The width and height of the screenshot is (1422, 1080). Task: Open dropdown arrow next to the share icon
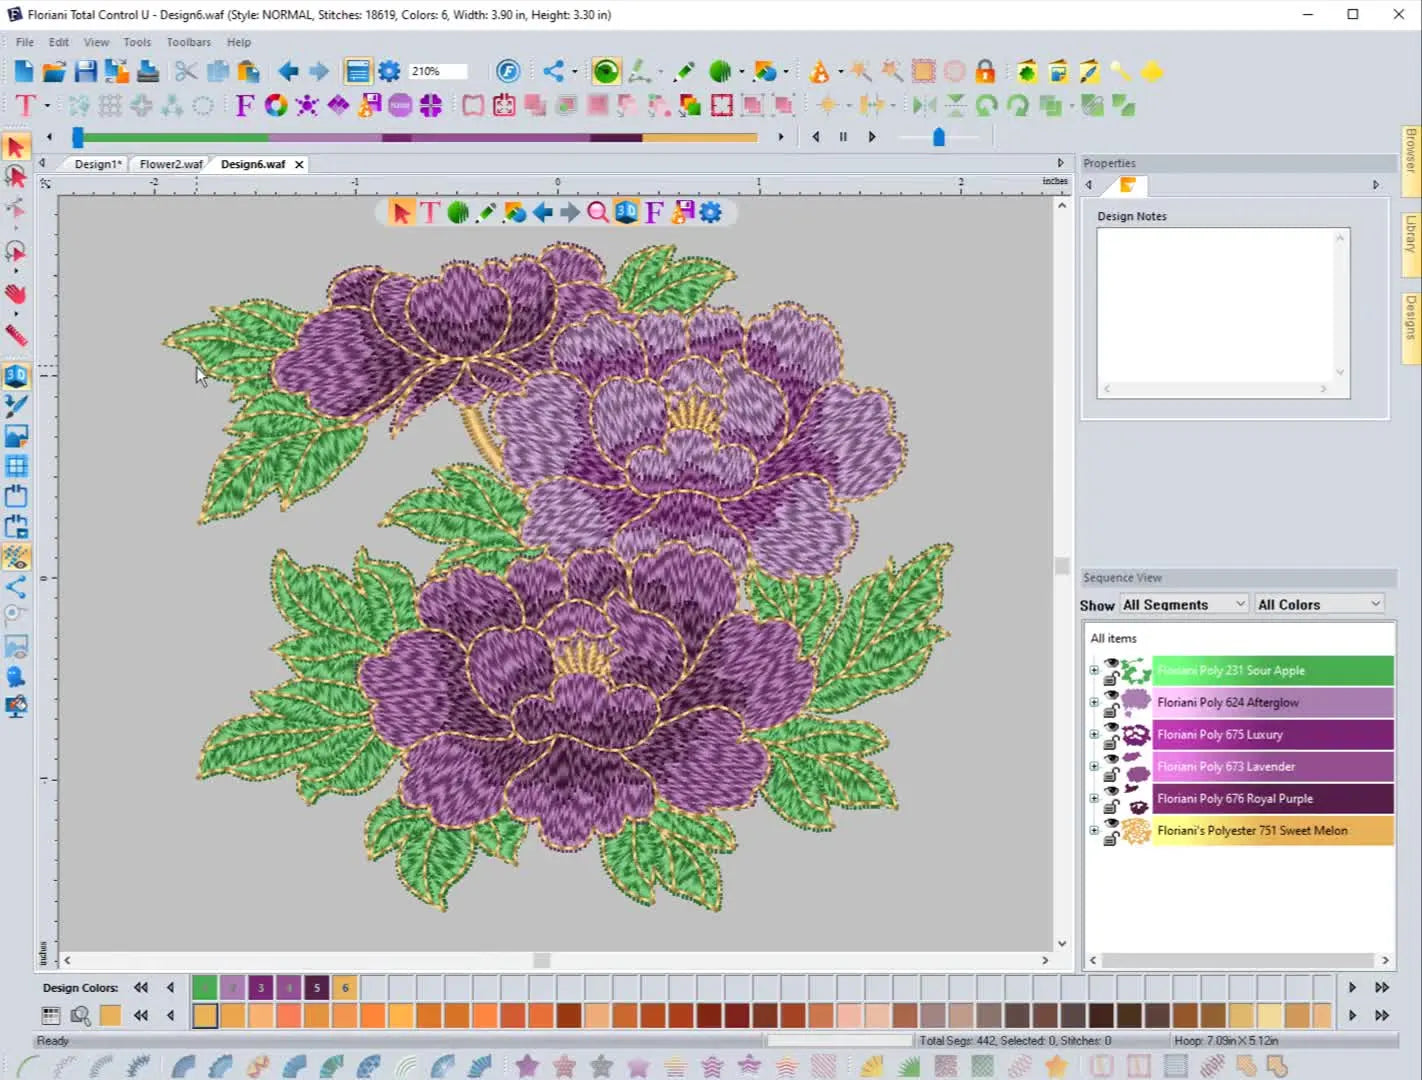[574, 71]
